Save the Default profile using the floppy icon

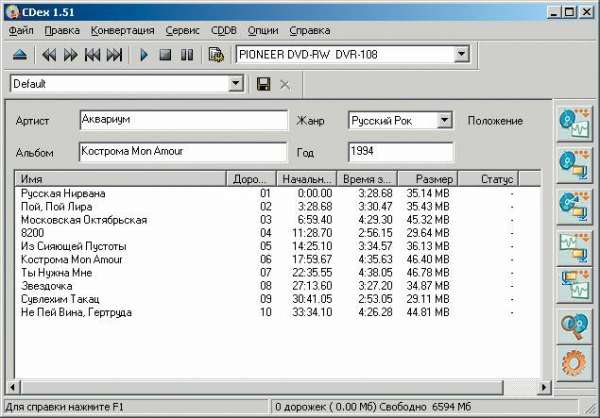(x=264, y=85)
